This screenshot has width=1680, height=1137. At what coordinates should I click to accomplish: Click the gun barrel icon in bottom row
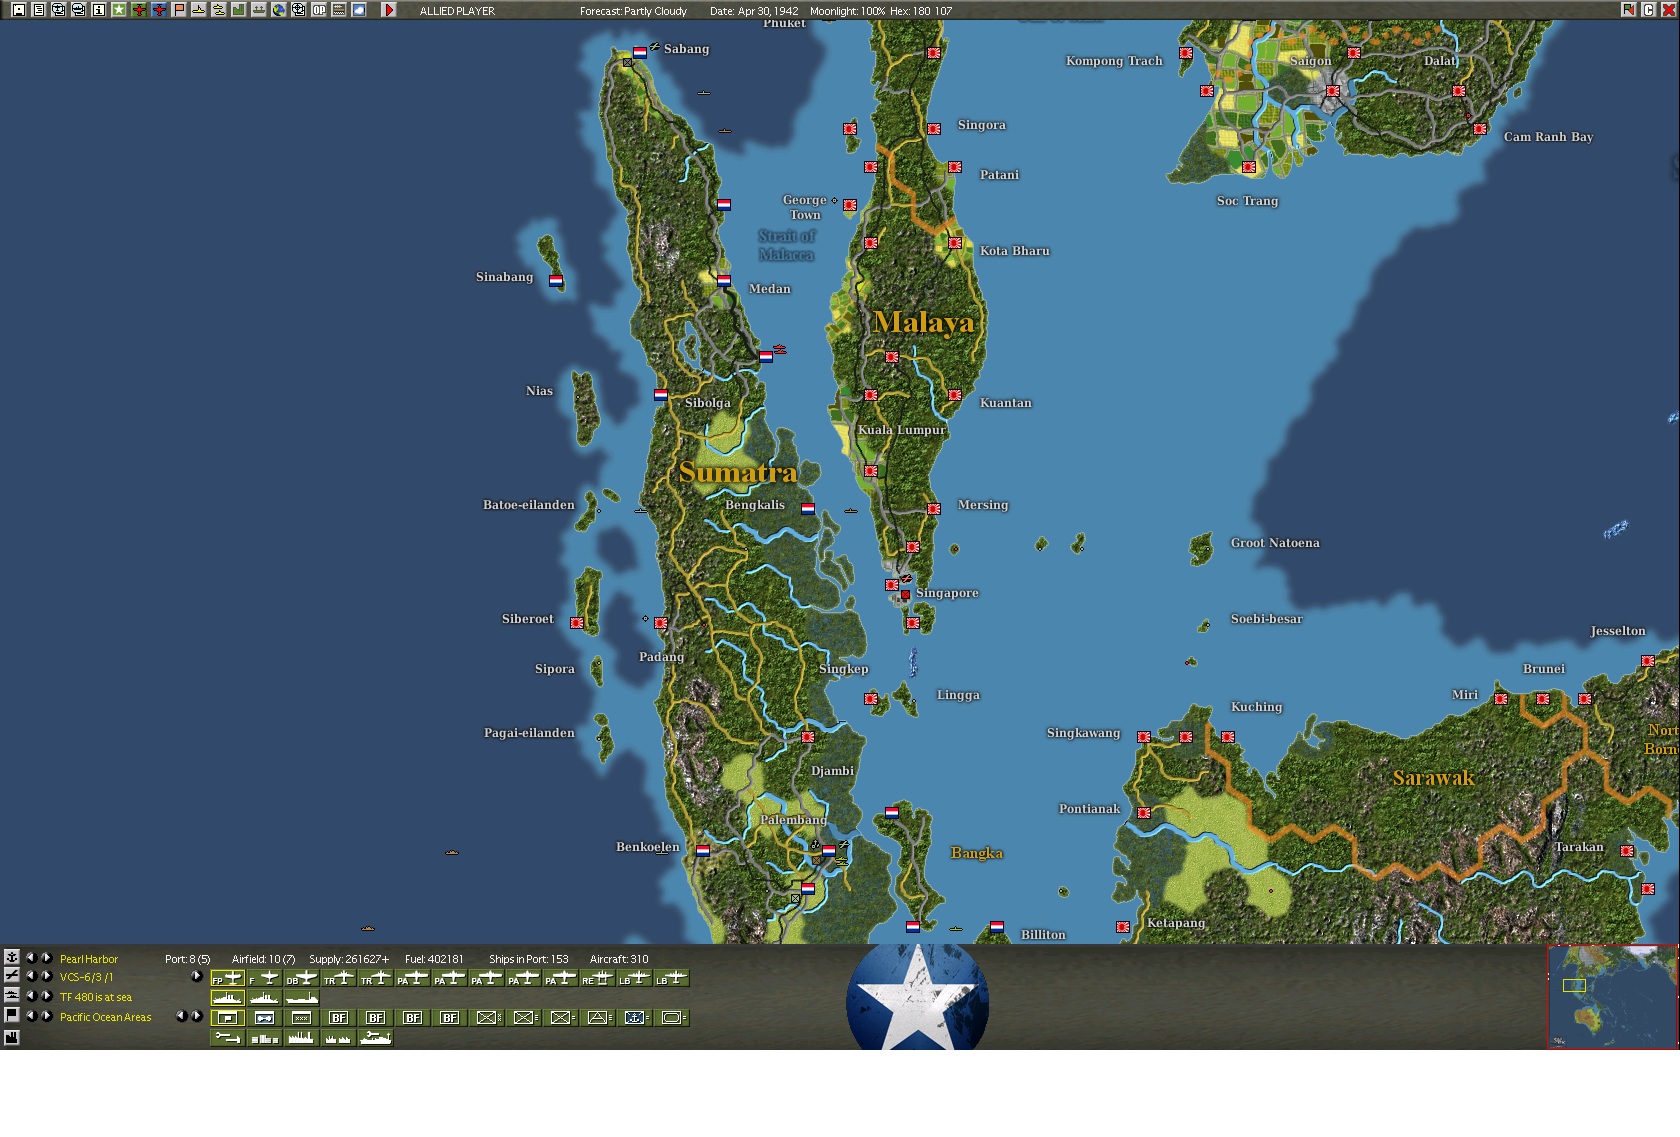pyautogui.click(x=227, y=1038)
